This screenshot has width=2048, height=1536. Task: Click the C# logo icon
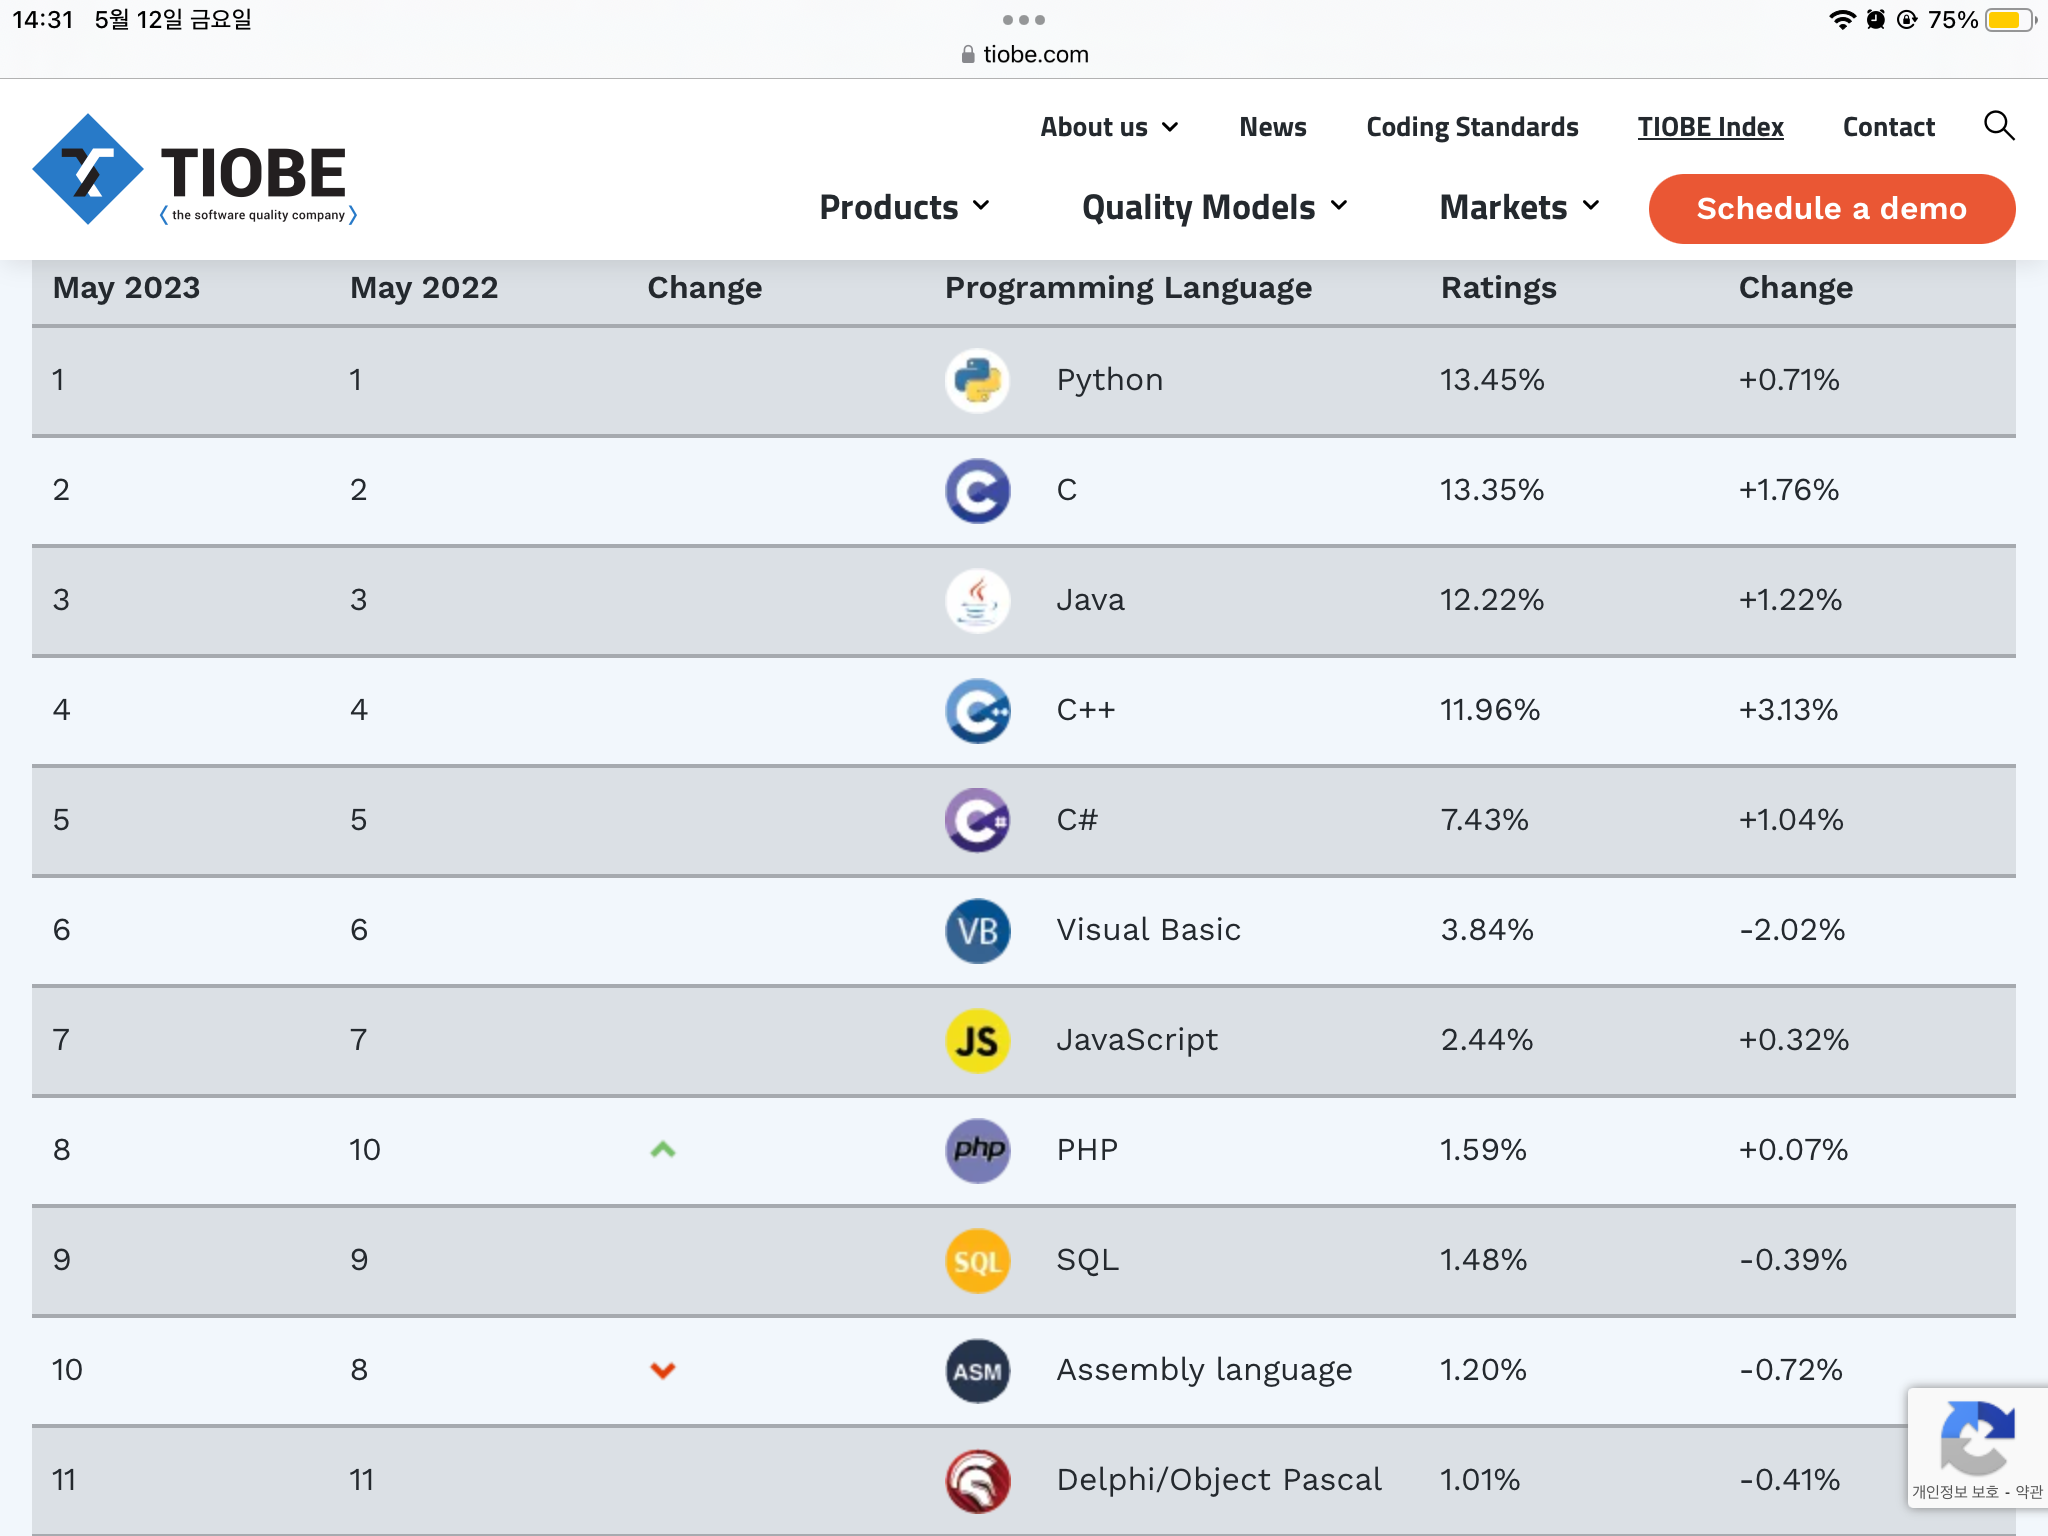[x=977, y=820]
